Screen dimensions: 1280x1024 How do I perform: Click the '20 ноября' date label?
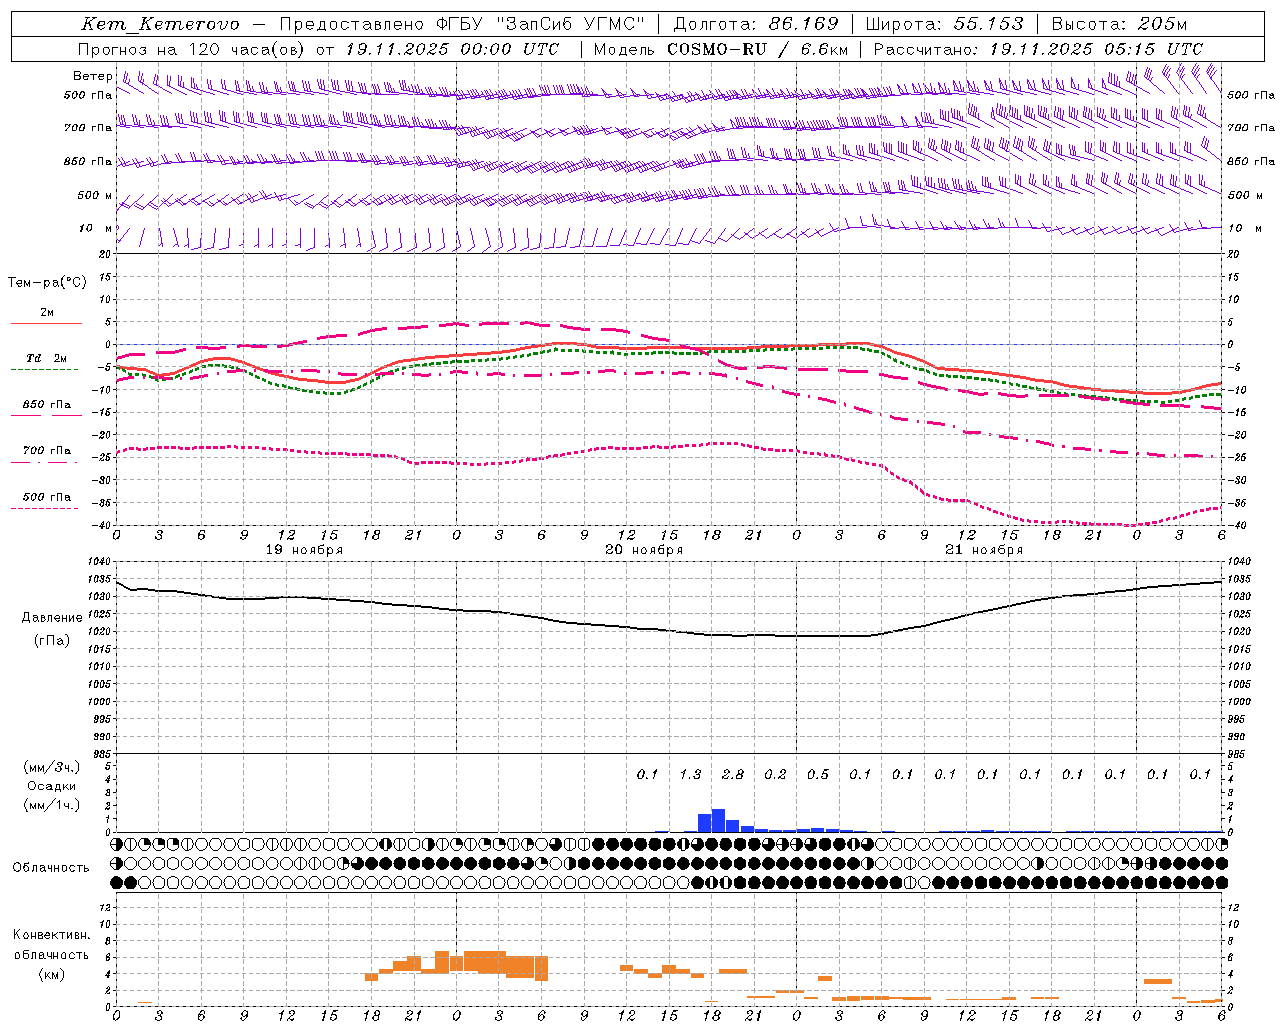tap(644, 550)
